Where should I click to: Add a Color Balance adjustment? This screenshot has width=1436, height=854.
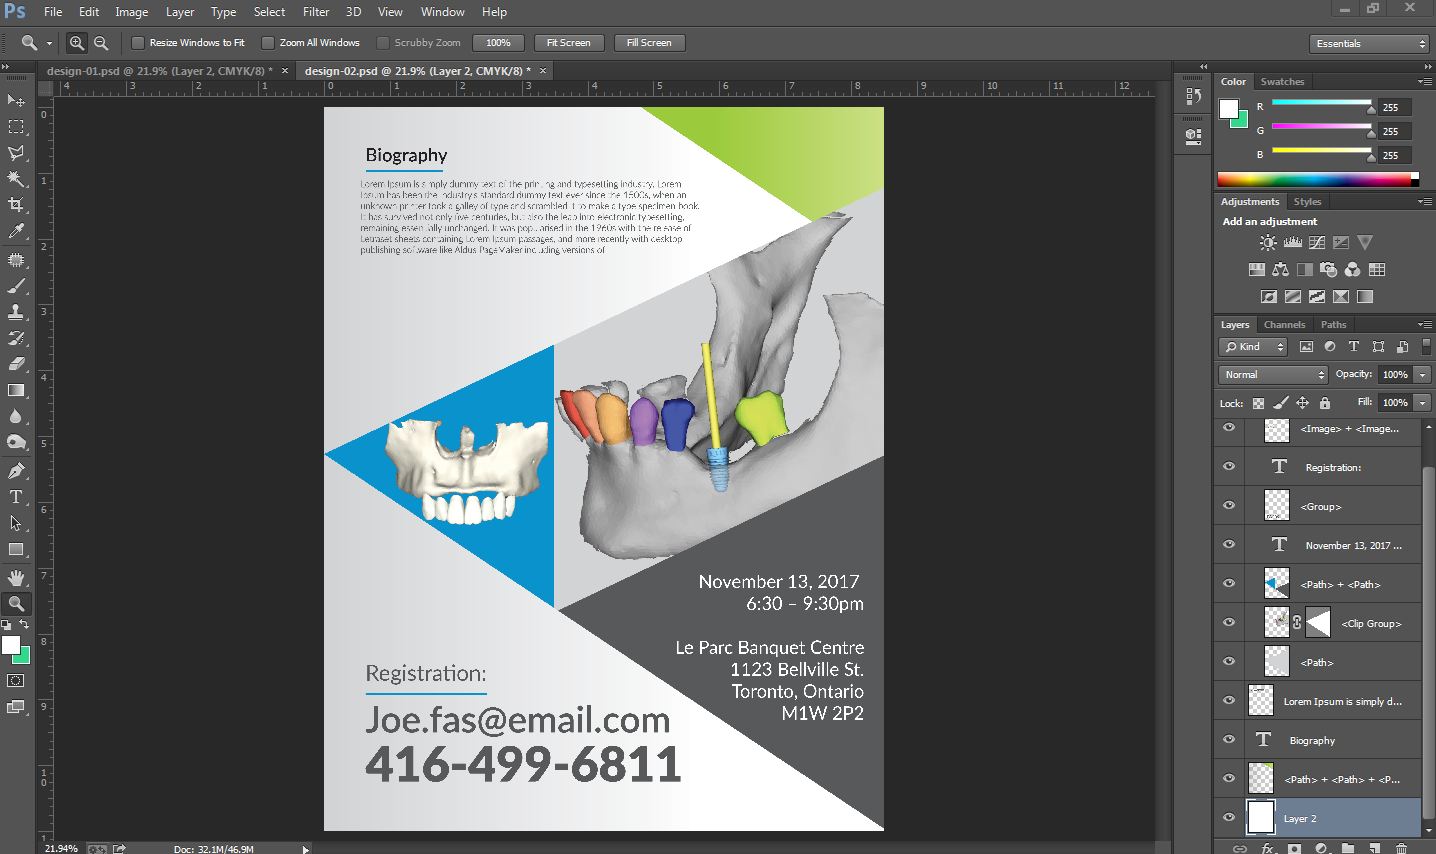(1281, 269)
